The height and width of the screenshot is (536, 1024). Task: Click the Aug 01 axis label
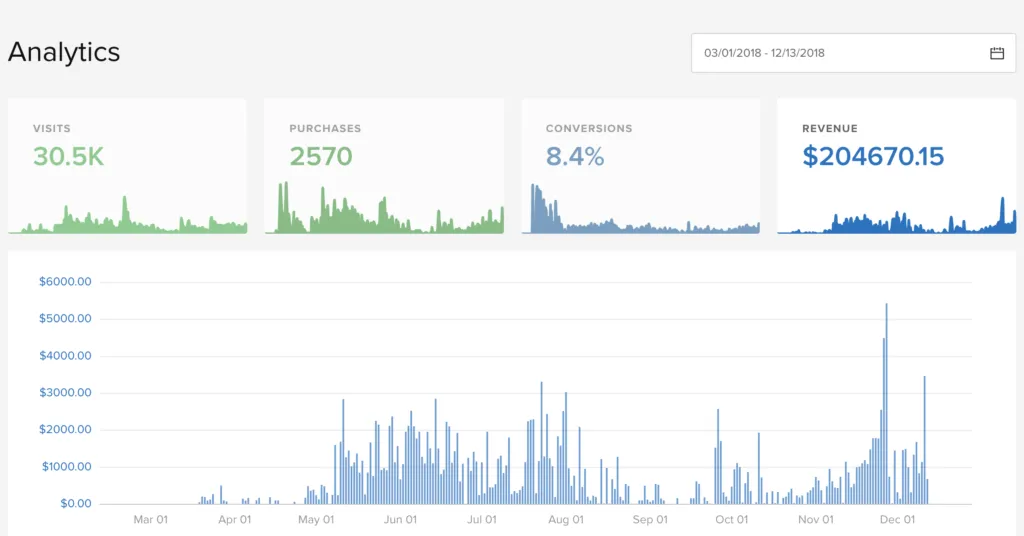[x=566, y=520]
